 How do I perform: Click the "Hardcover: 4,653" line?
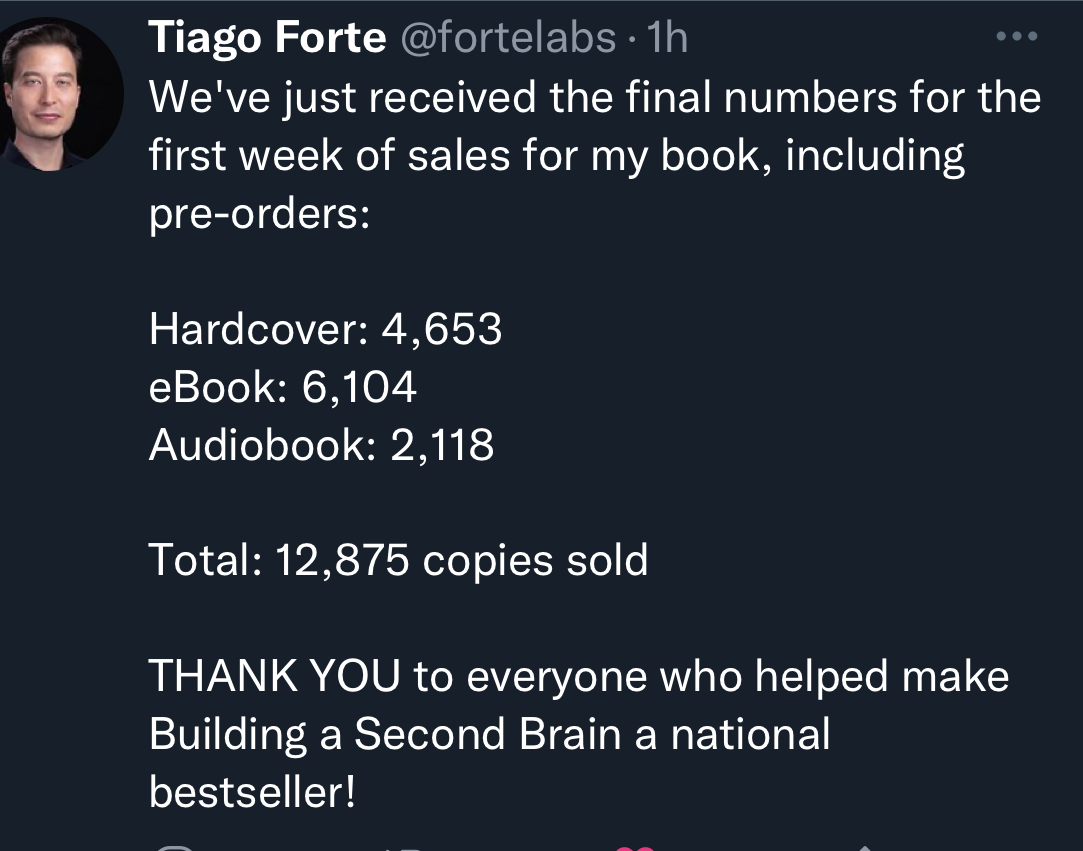325,329
